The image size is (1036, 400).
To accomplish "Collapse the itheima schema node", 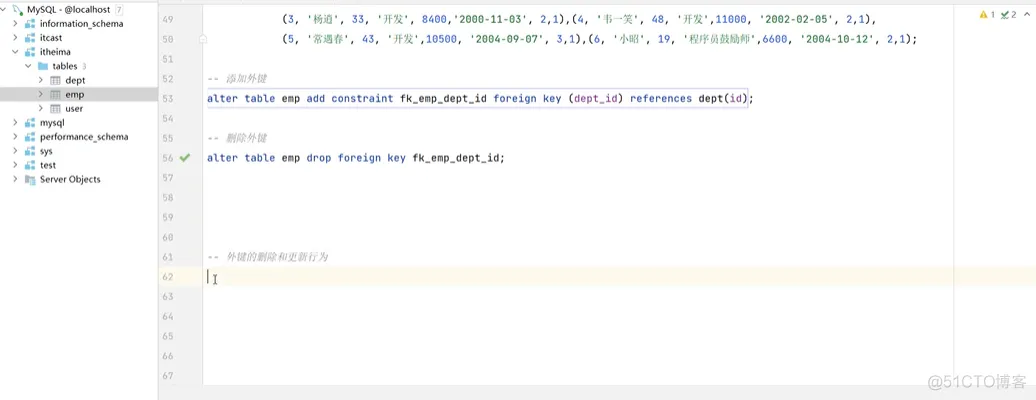I will pos(15,52).
